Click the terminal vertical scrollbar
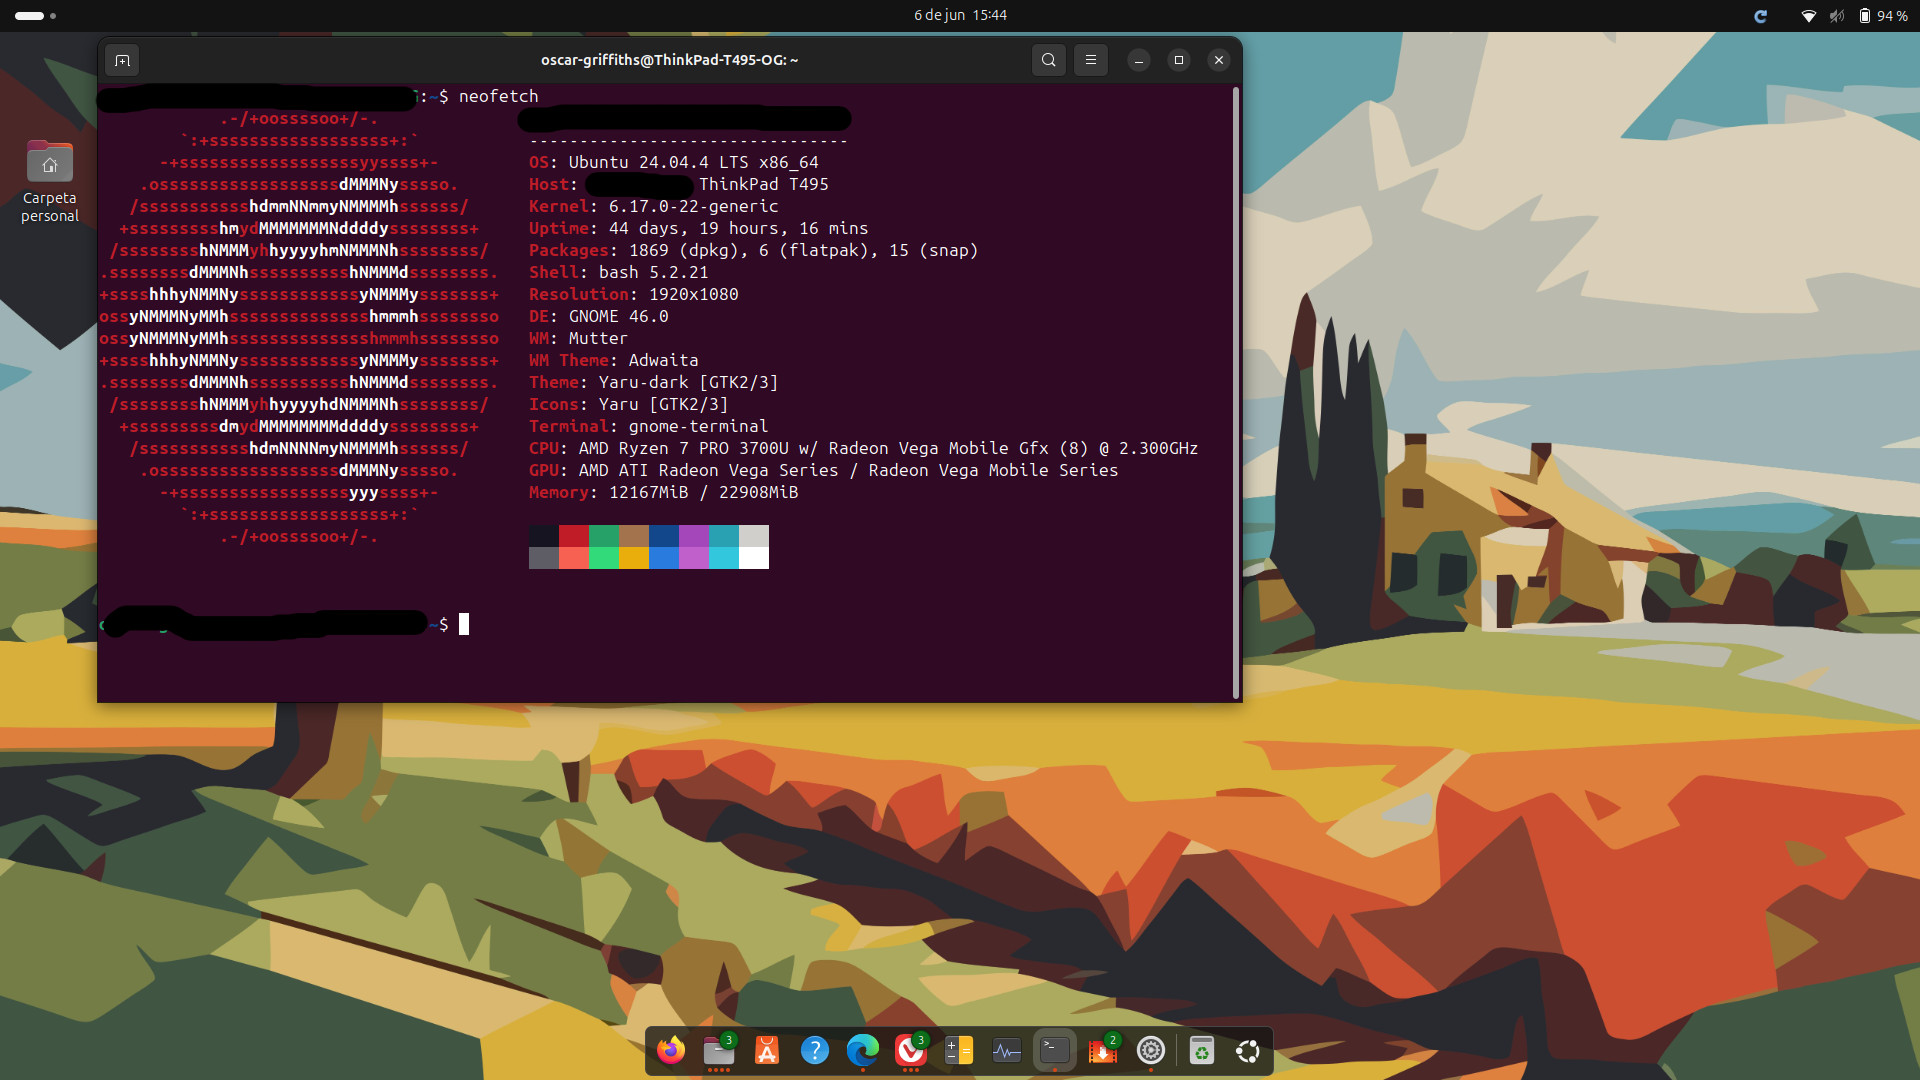Screen dimensions: 1920x1080 (x=1236, y=392)
